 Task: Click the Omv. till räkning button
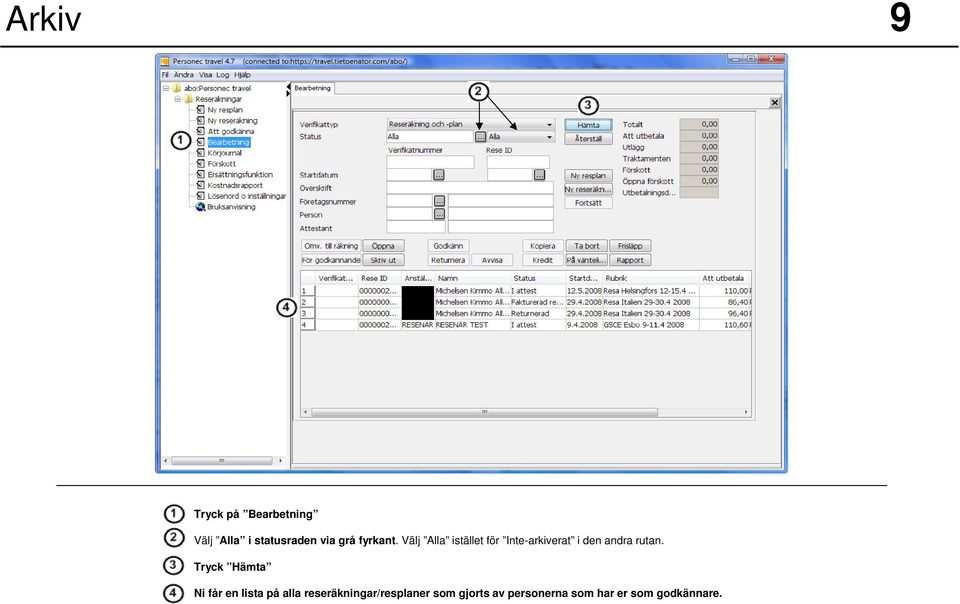[x=331, y=246]
